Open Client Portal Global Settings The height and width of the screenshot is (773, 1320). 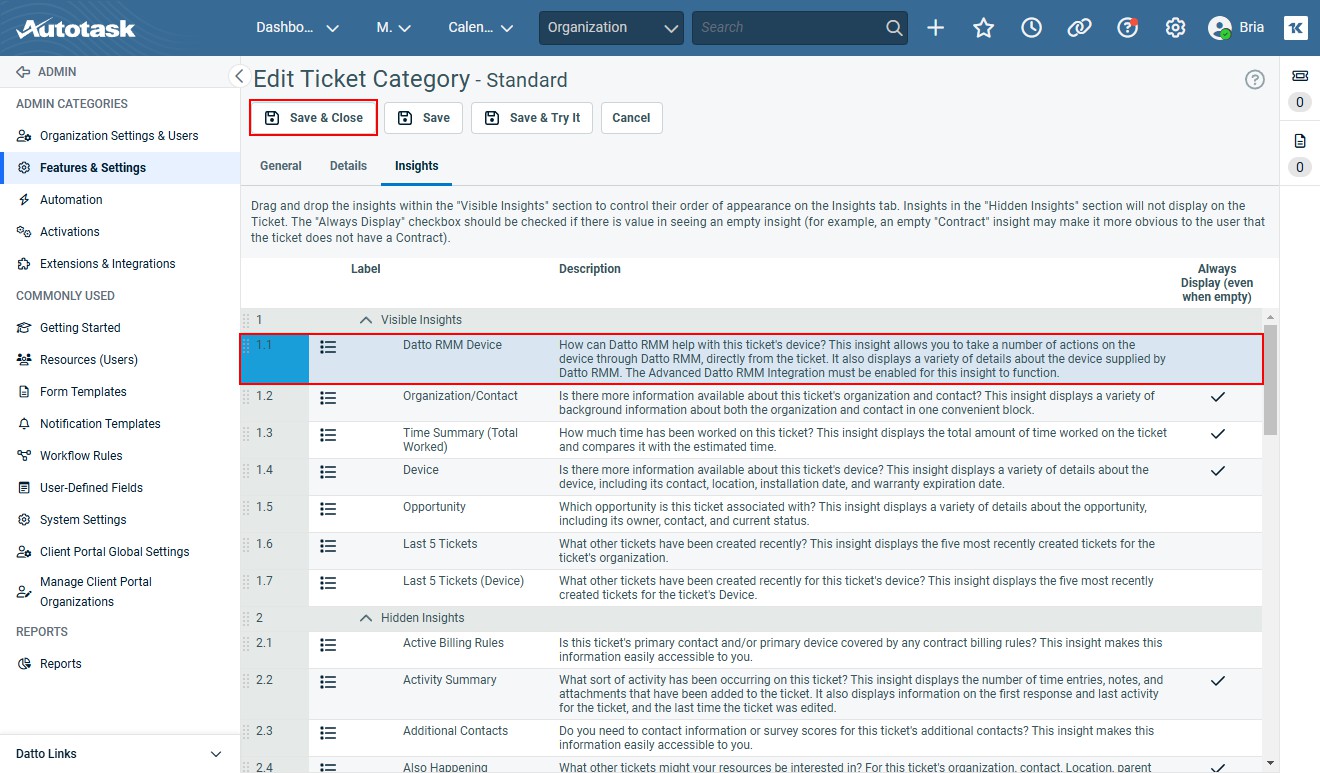point(114,552)
